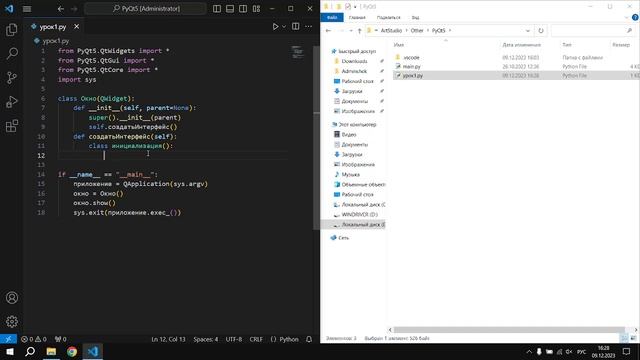
Task: Expand the address bar history dropdown
Action: pyautogui.click(x=528, y=31)
